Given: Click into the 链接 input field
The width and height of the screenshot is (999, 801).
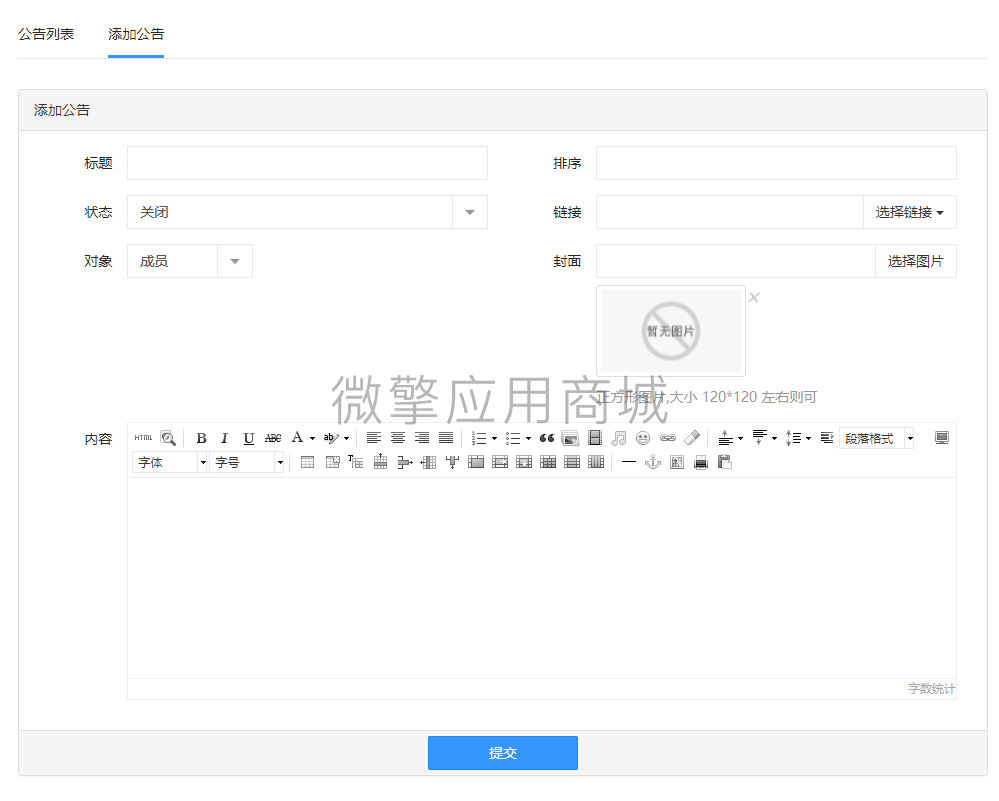Looking at the screenshot, I should point(730,212).
